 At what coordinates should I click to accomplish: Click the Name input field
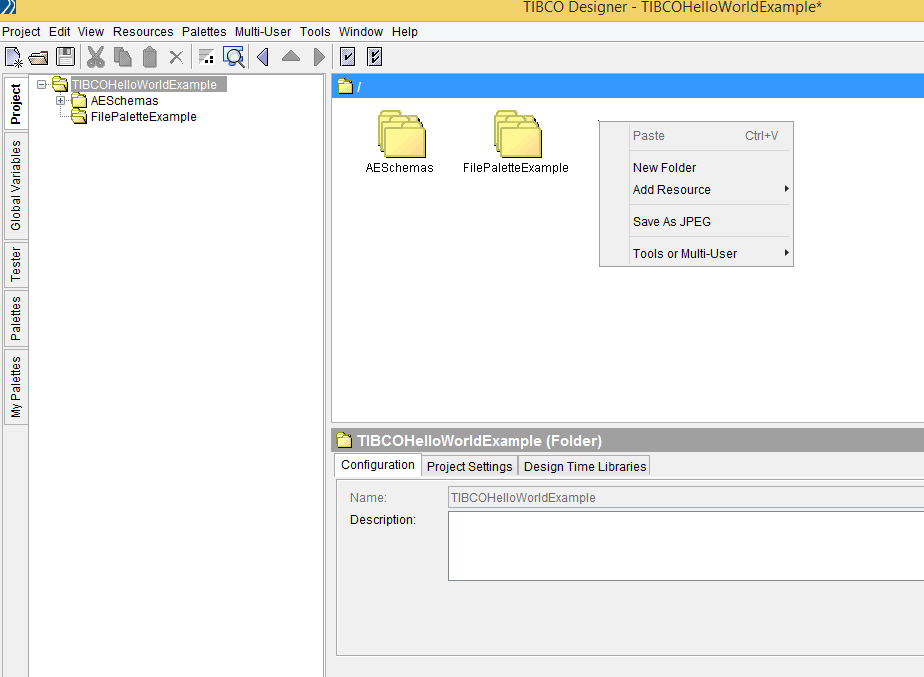tap(686, 498)
